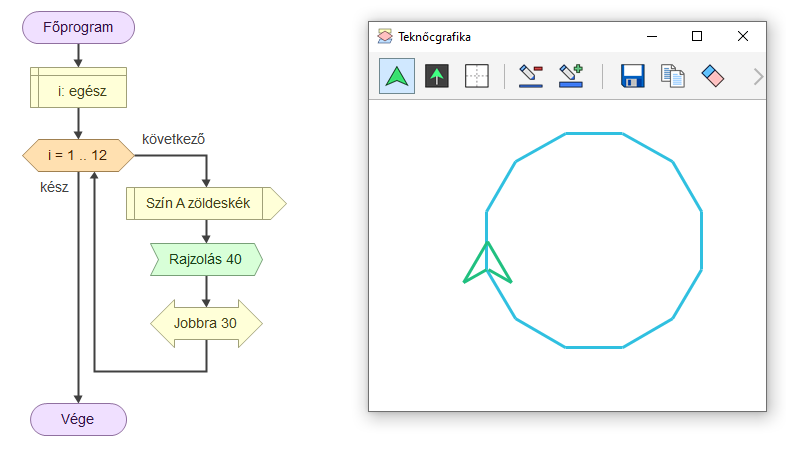The image size is (786, 449).
Task: Click the 'i = 1 .. 12' loop block
Action: pos(78,155)
